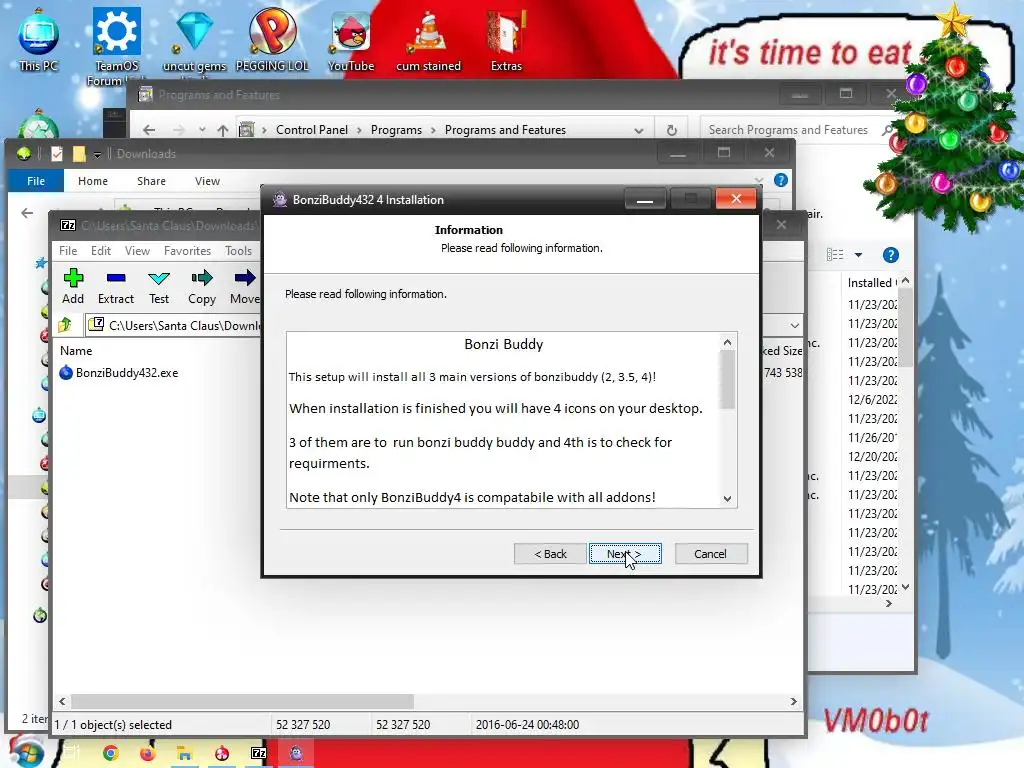The image size is (1024, 768).
Task: Minimize the BonziBuddy432 installation window
Action: tap(645, 200)
